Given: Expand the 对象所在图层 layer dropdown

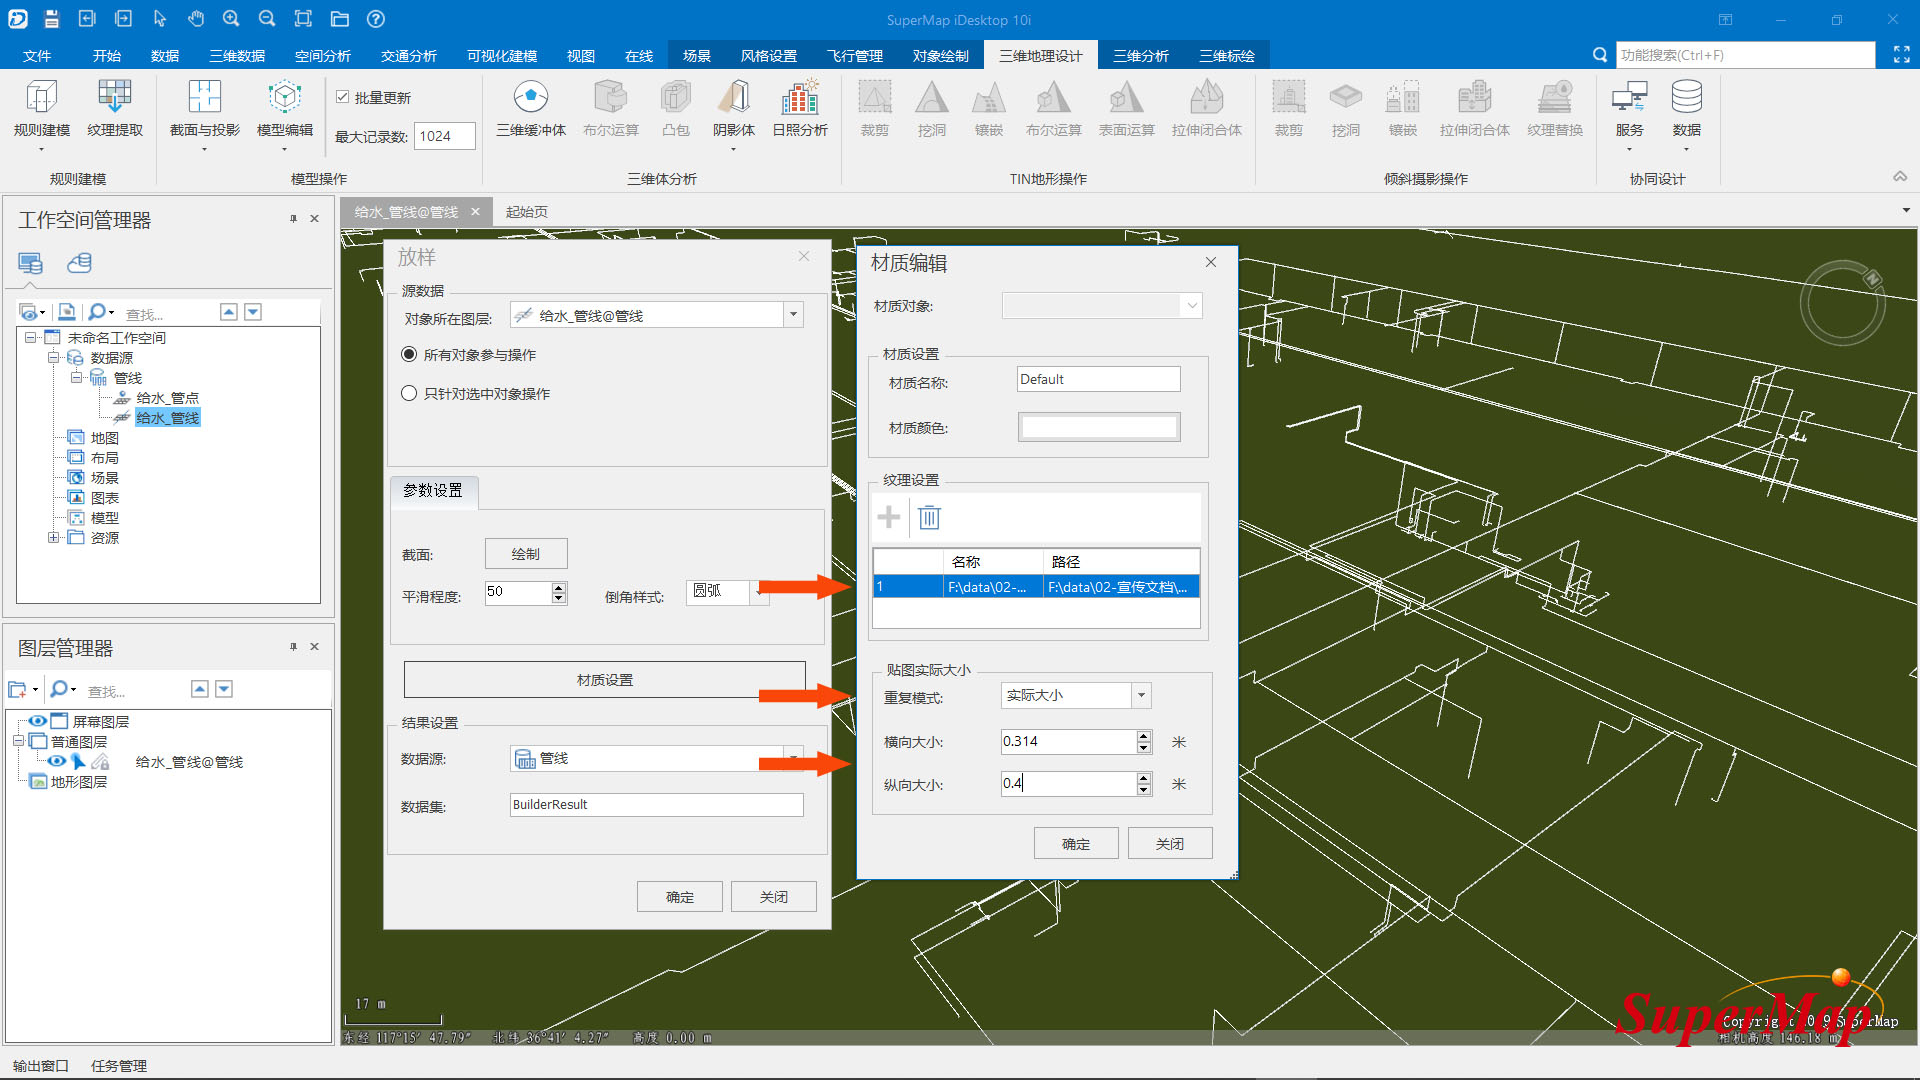Looking at the screenshot, I should click(x=793, y=315).
